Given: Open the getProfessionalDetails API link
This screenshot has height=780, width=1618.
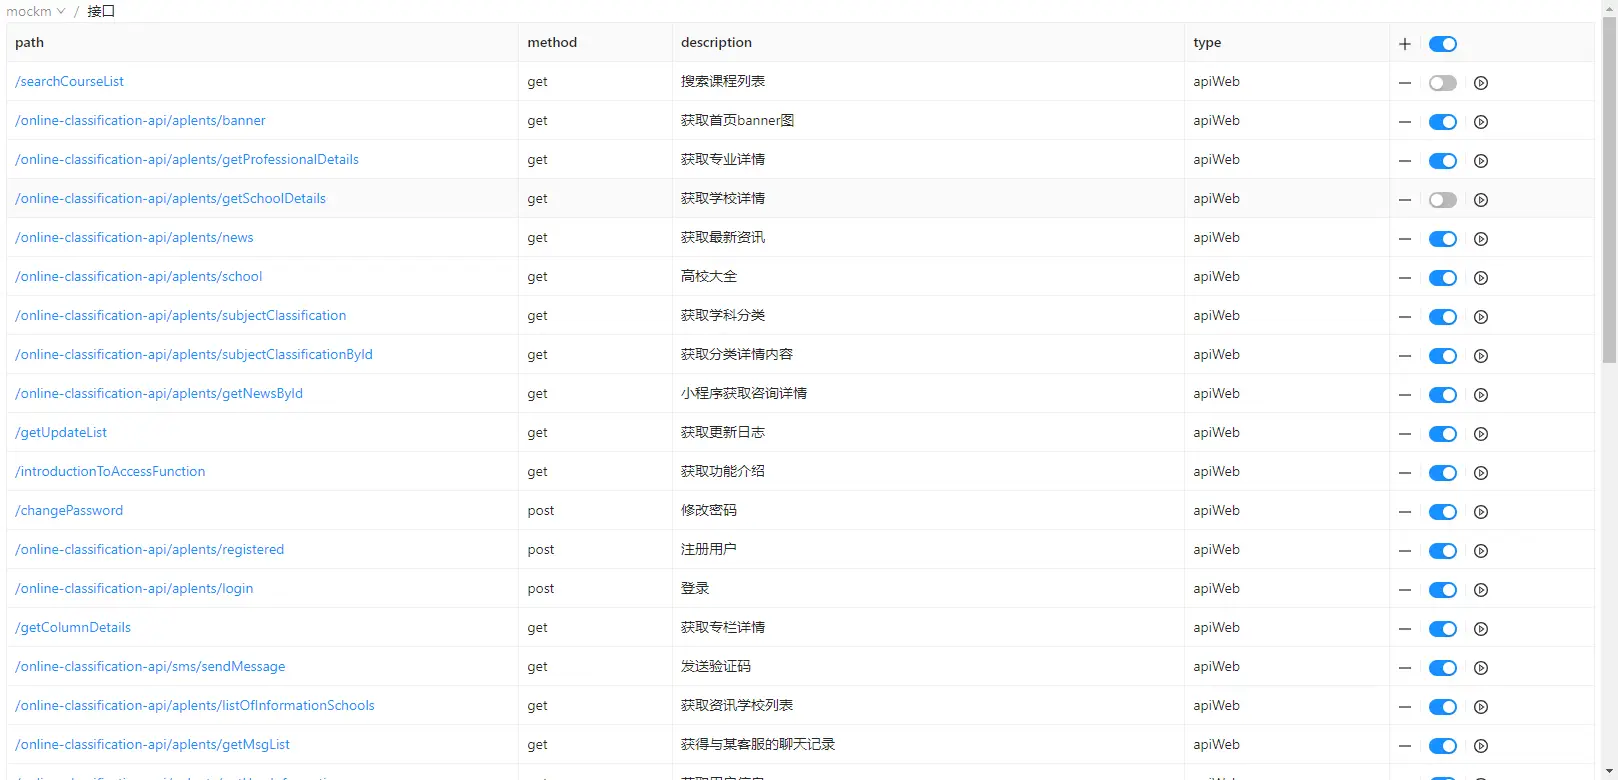Looking at the screenshot, I should point(187,160).
